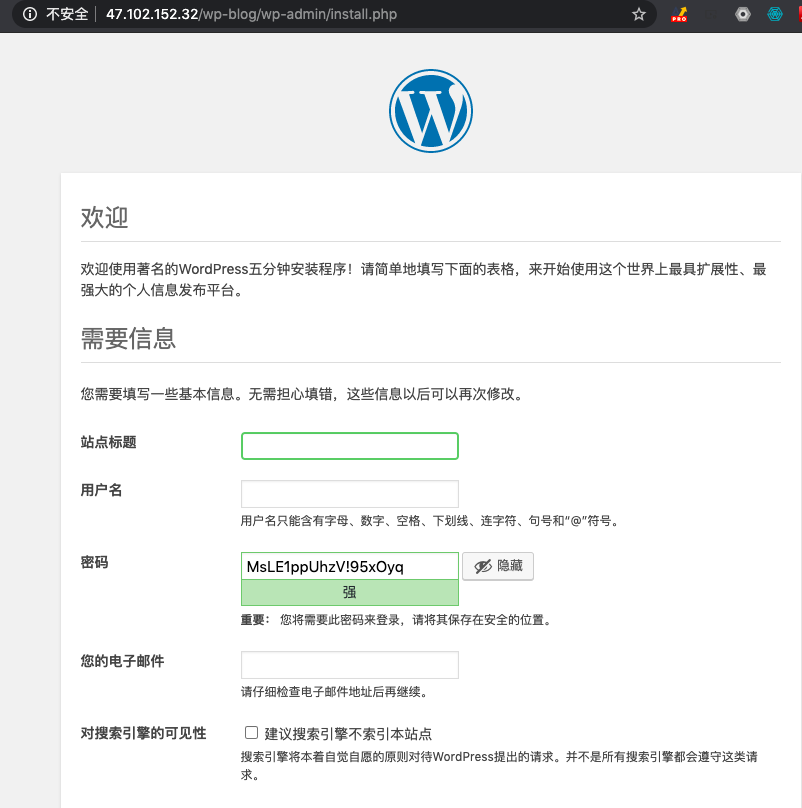Click the 不安全 security label

(x=67, y=14)
